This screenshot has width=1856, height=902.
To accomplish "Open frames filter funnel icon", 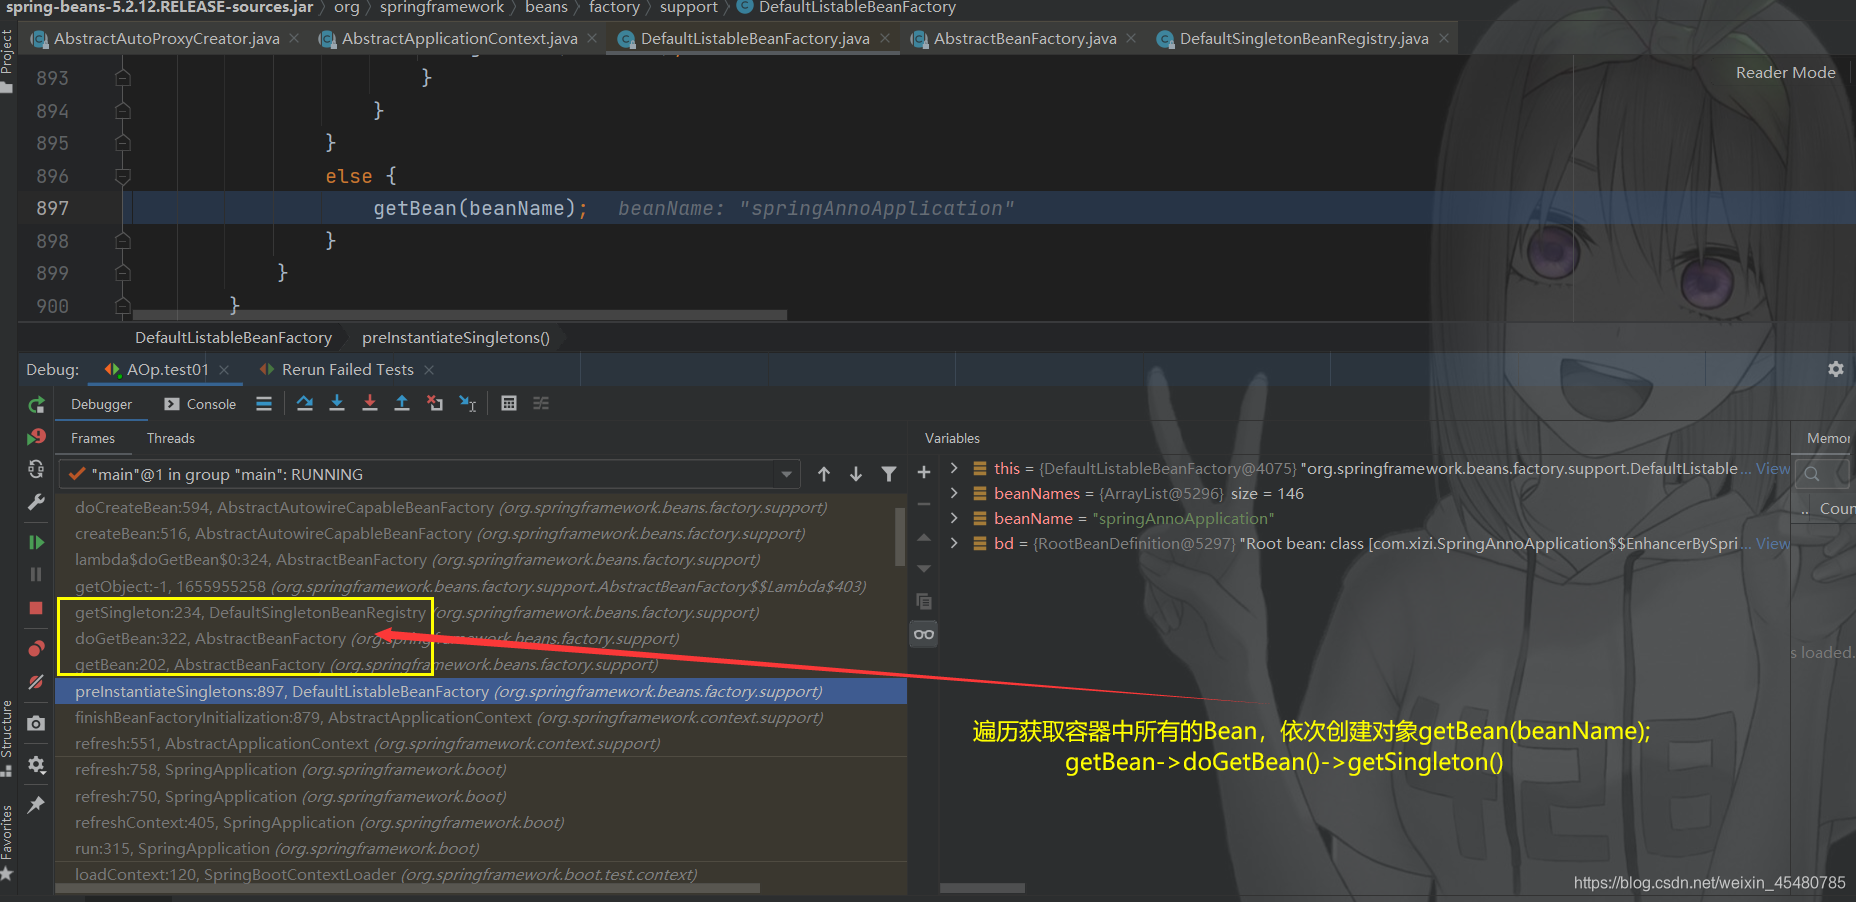I will point(889,474).
